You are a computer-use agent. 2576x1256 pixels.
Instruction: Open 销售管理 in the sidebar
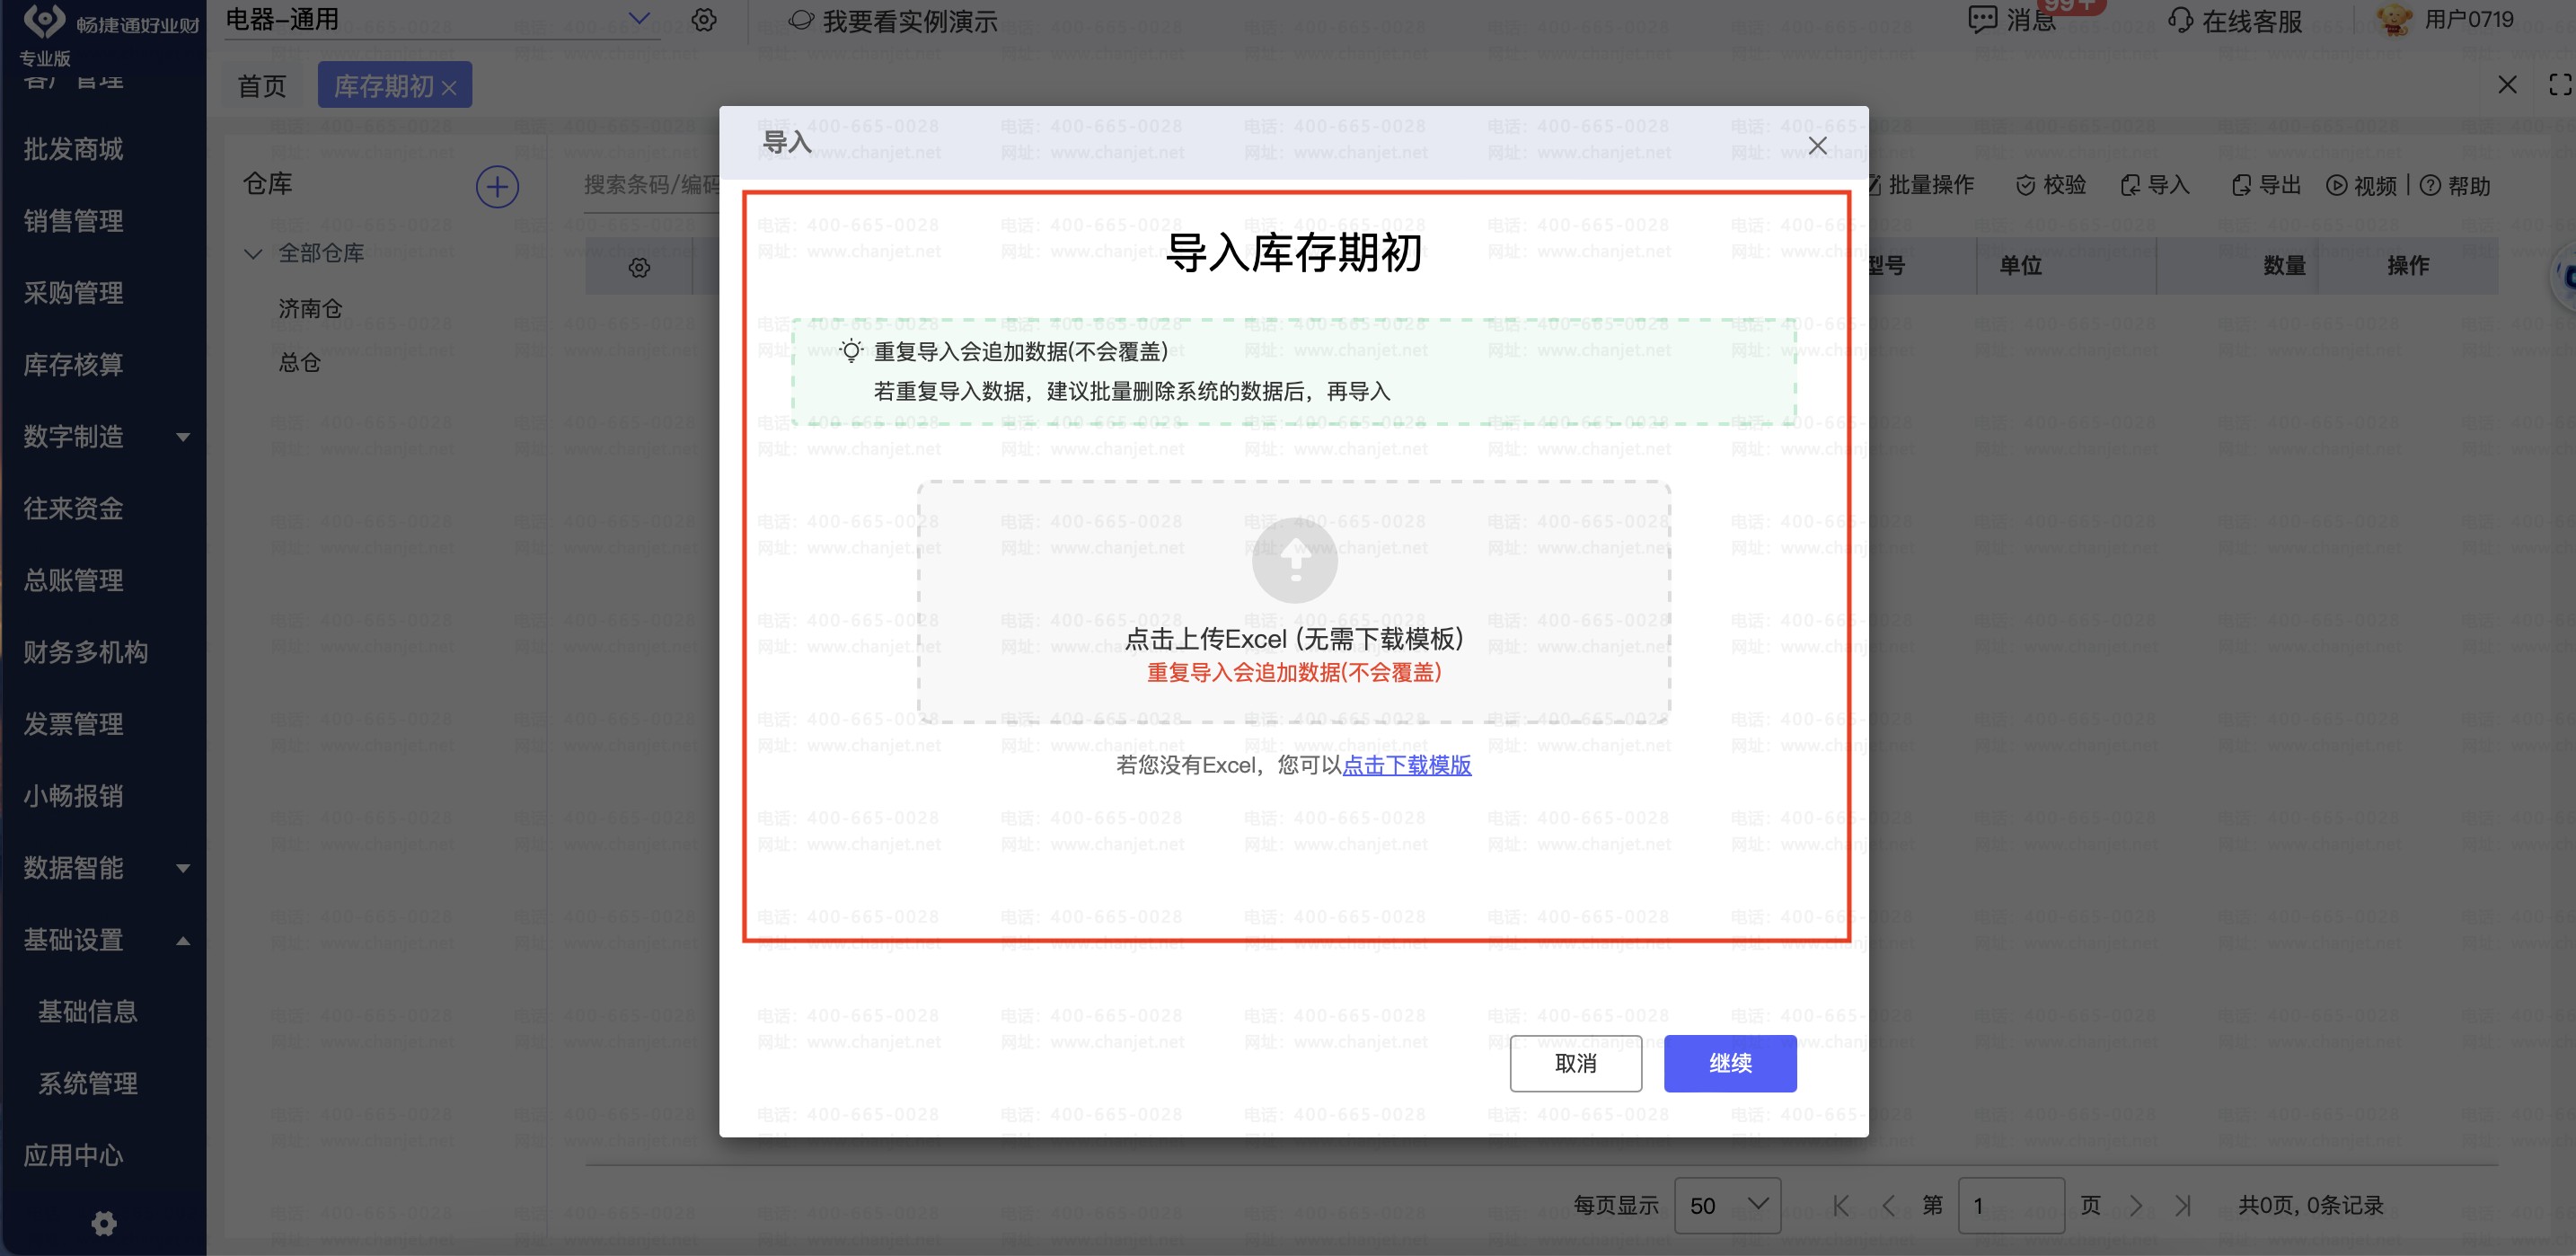tap(74, 221)
